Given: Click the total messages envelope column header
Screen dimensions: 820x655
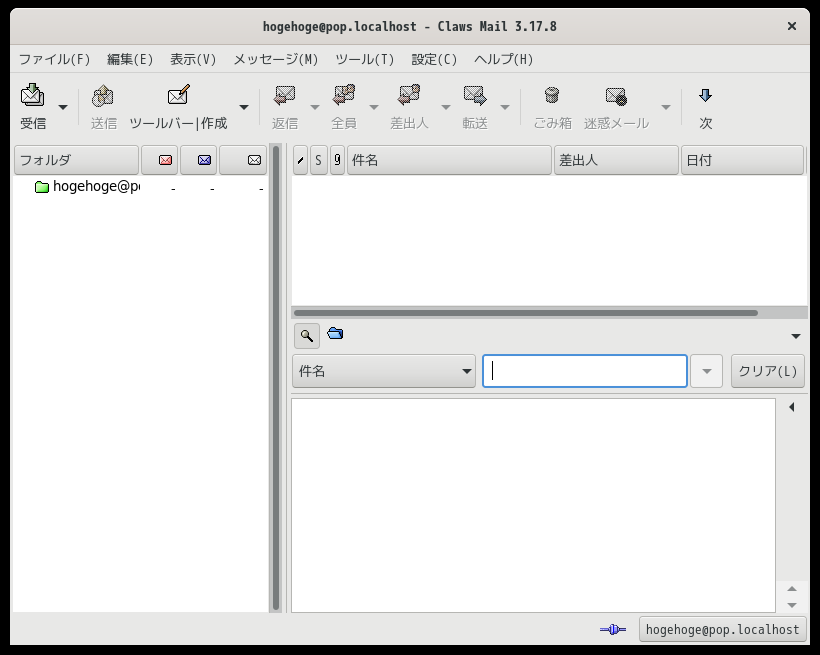Looking at the screenshot, I should click(243, 160).
